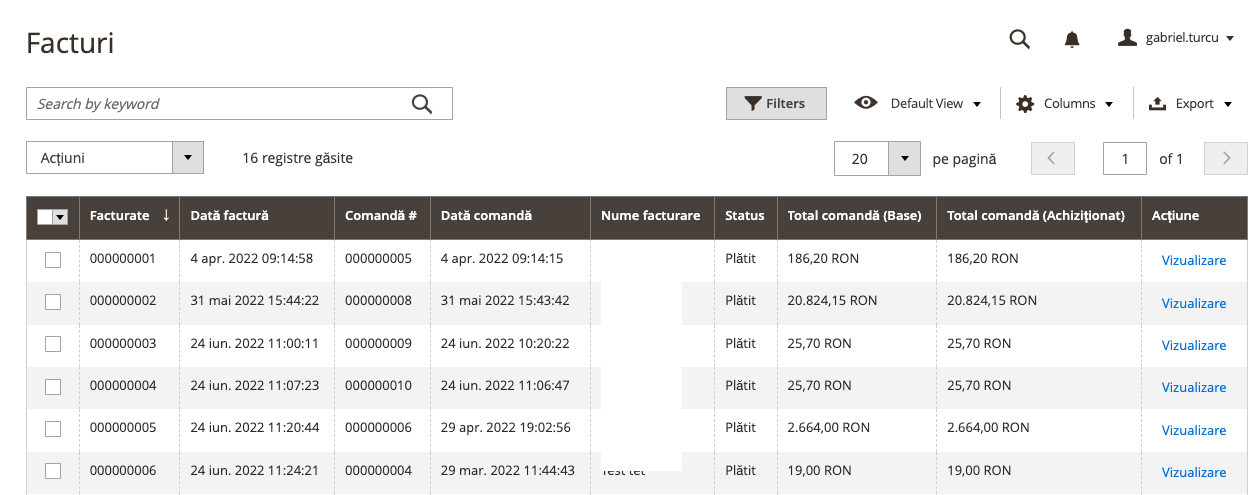Sort by the Nume facturare column header
This screenshot has height=495, width=1256.
tap(652, 216)
